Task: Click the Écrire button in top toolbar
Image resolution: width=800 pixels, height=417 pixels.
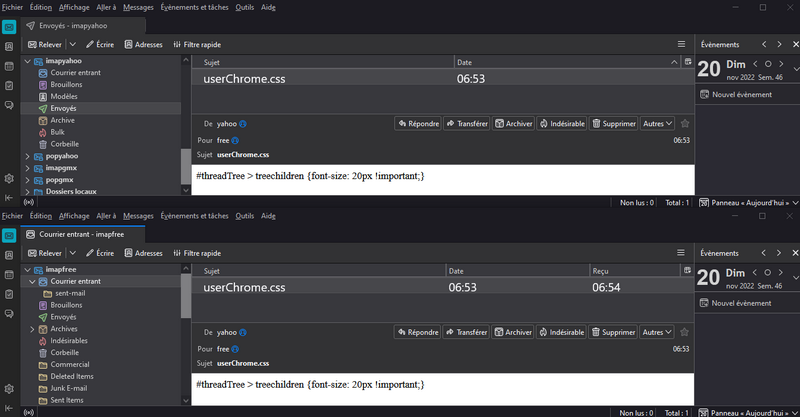Action: coord(99,45)
